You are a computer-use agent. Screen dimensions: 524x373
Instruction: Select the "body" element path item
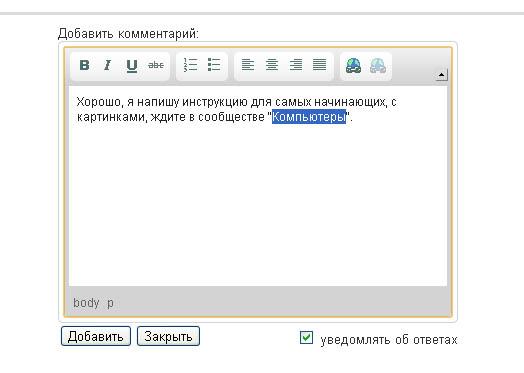pyautogui.click(x=86, y=303)
